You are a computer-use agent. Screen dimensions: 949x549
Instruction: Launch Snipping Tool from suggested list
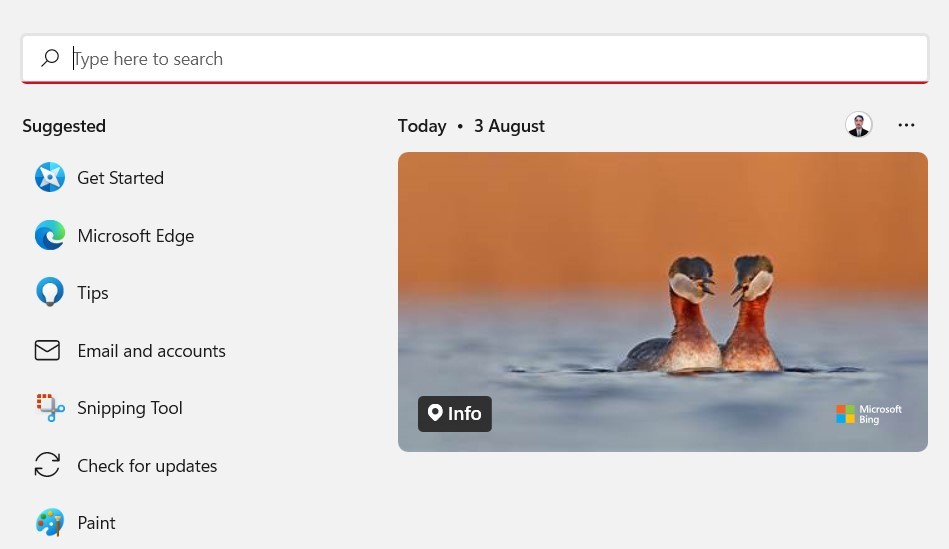130,408
